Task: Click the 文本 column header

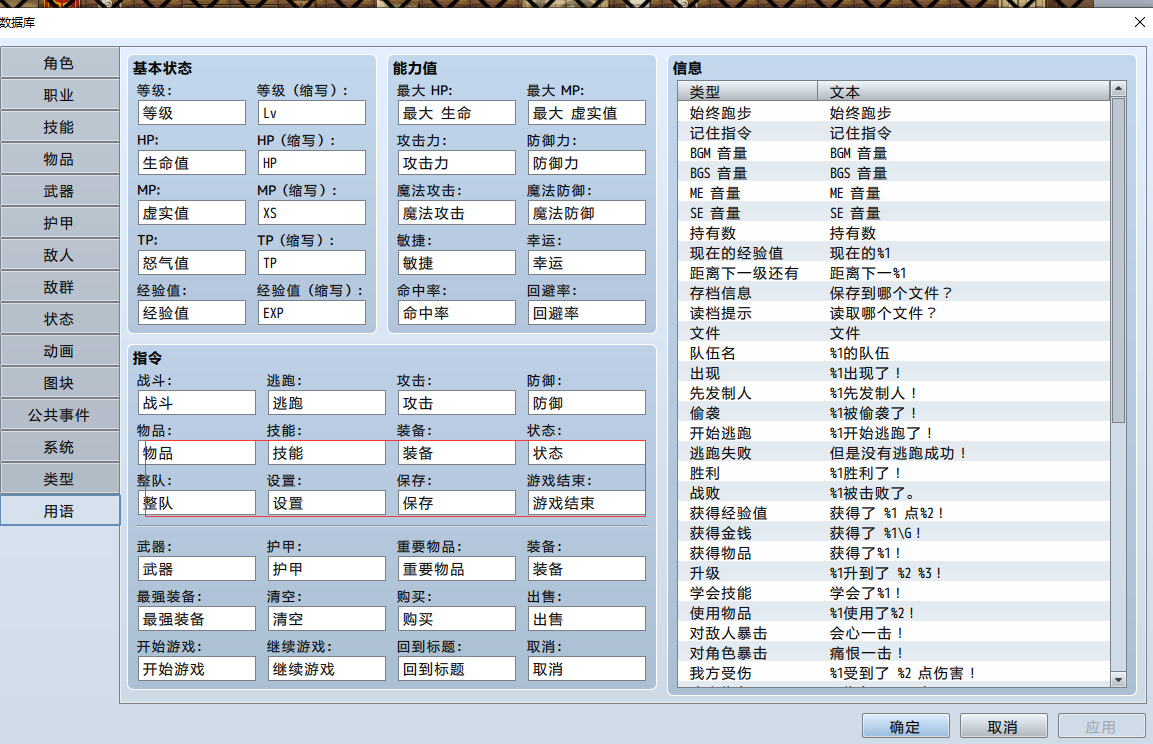Action: pos(963,91)
